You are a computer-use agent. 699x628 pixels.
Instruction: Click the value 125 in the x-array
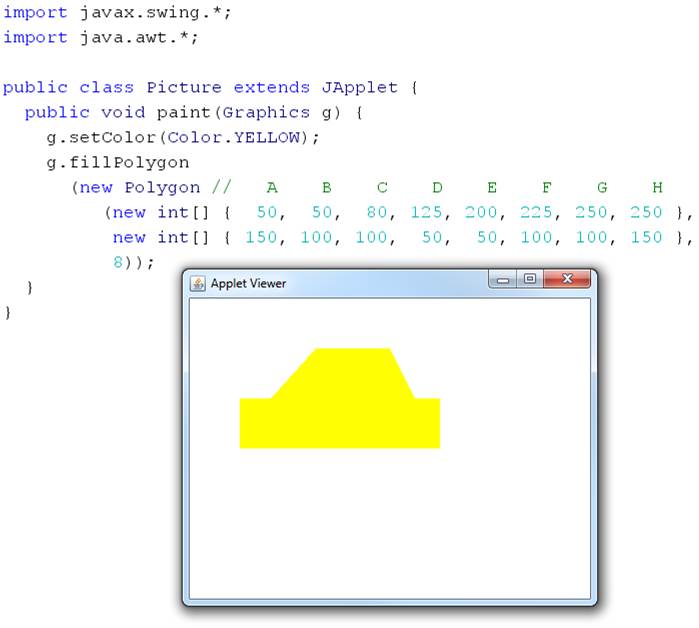pos(426,212)
